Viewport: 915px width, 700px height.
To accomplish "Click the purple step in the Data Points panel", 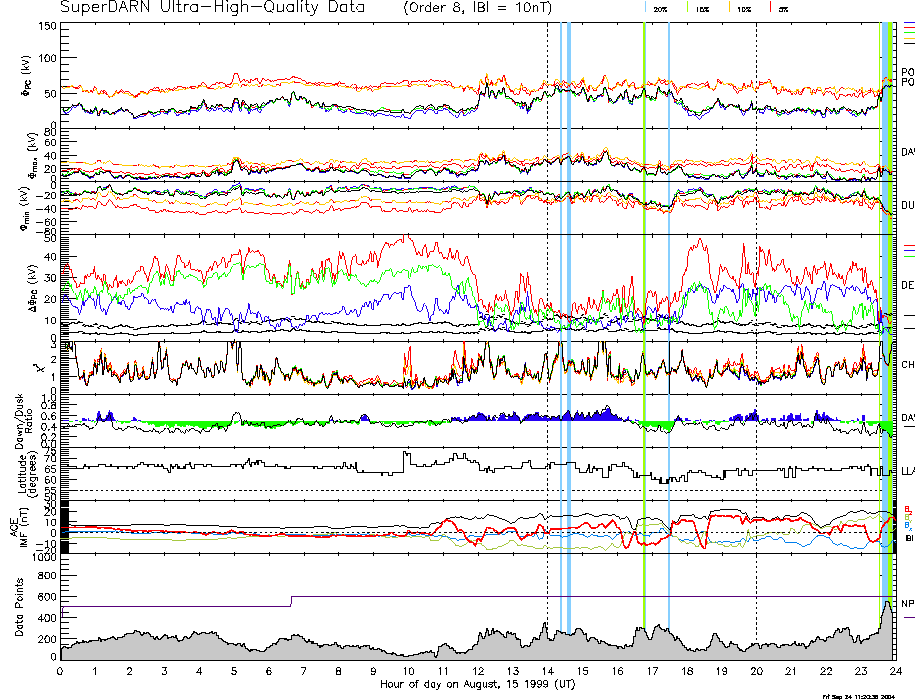I will 291,601.
